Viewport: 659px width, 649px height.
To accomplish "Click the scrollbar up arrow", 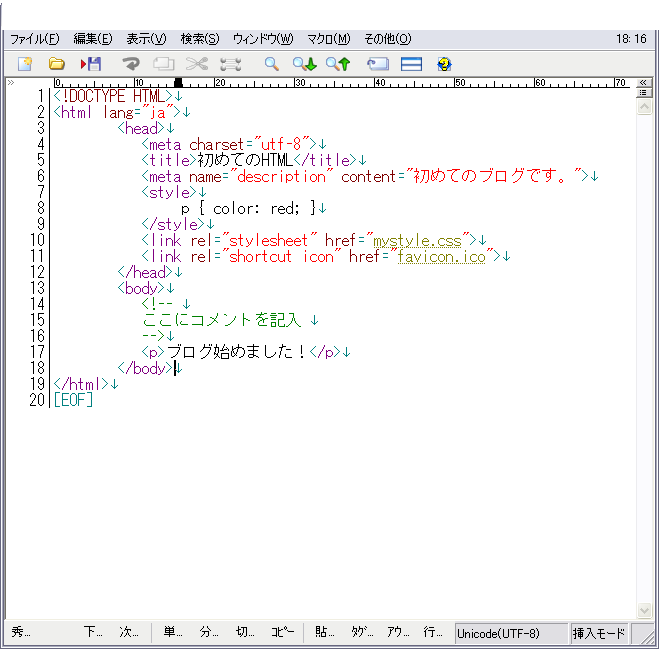I will pos(644,107).
